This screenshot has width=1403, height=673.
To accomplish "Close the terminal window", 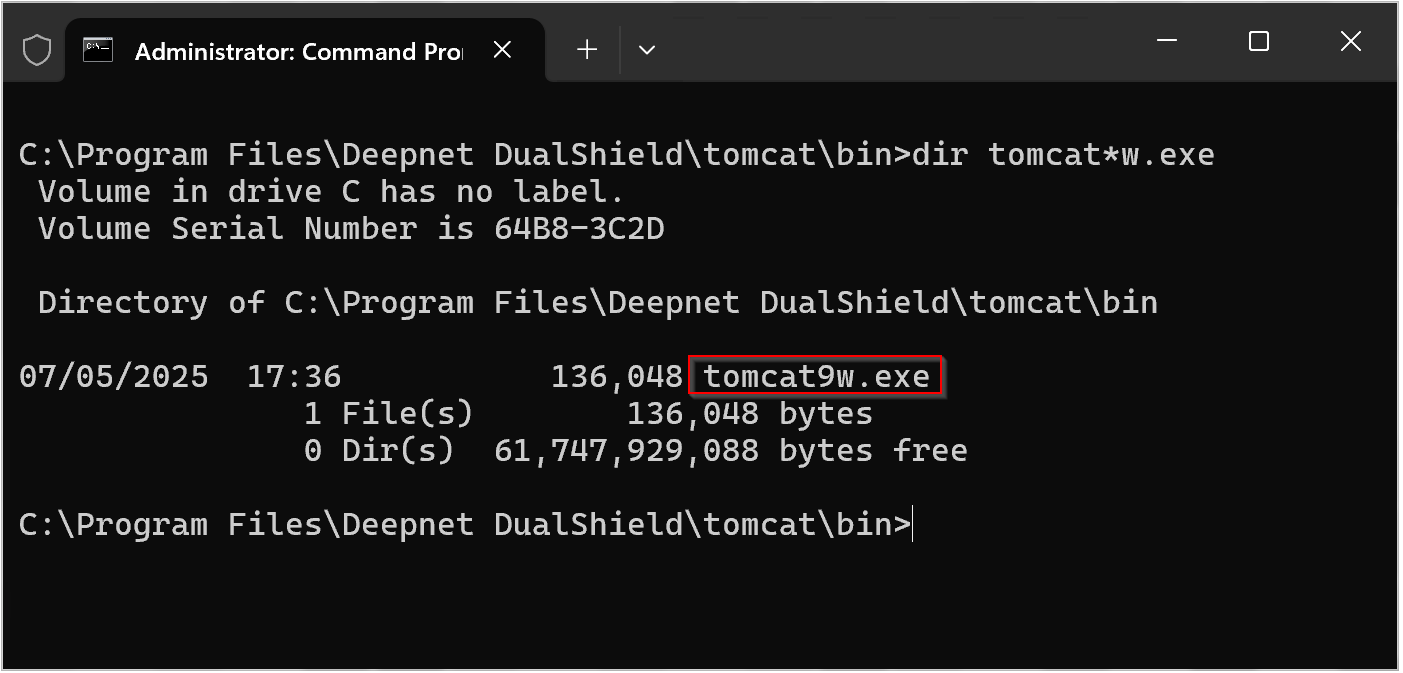I will (x=1350, y=41).
